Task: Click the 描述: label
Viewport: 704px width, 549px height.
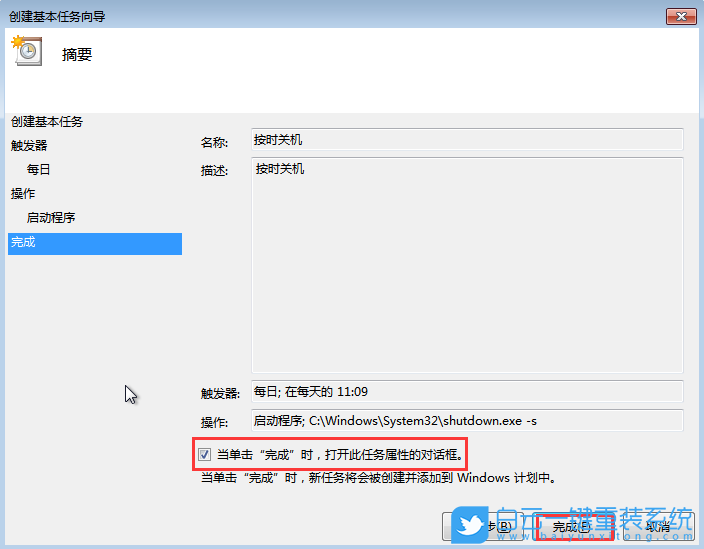Action: (x=214, y=171)
